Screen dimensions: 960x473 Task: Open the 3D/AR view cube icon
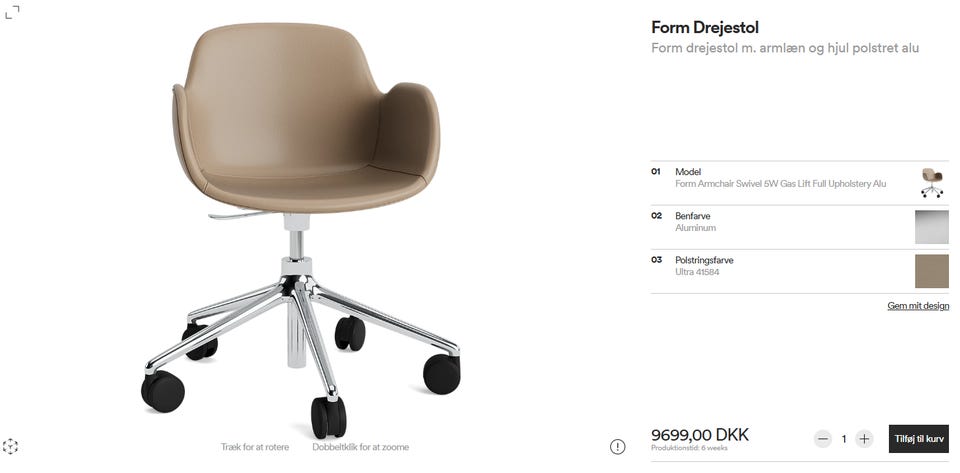(10, 446)
